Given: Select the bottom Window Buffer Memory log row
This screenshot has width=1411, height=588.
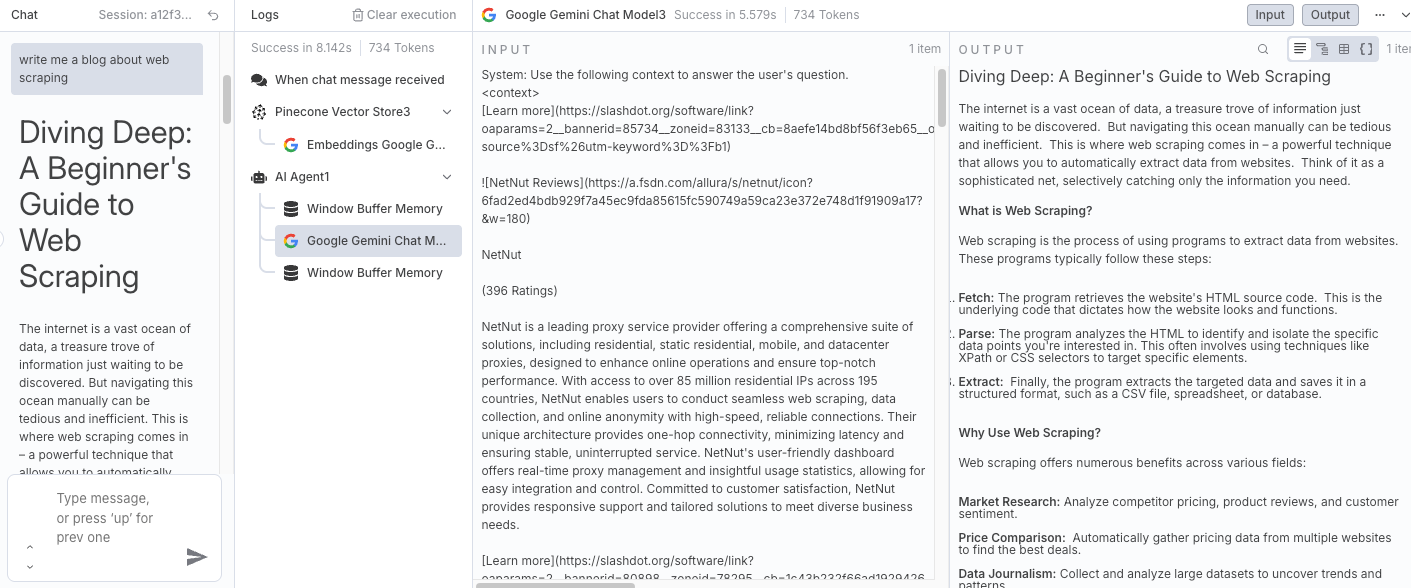Looking at the screenshot, I should coord(367,273).
